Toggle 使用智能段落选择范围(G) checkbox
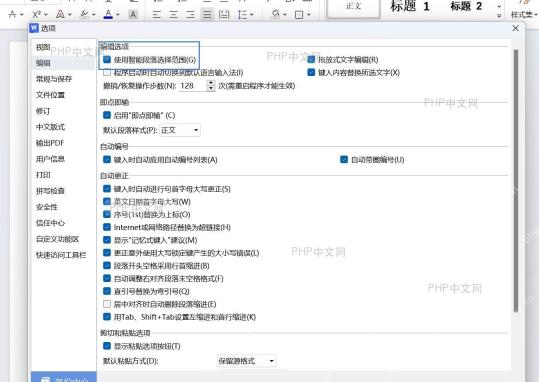The height and width of the screenshot is (382, 539). tap(107, 59)
